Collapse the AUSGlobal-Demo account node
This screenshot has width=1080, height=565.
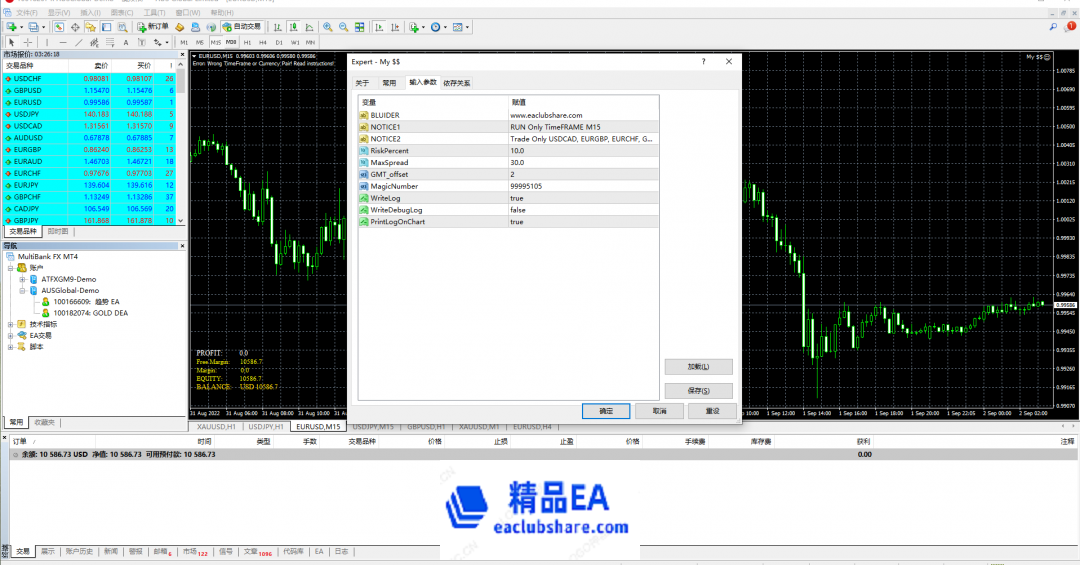tap(22, 291)
